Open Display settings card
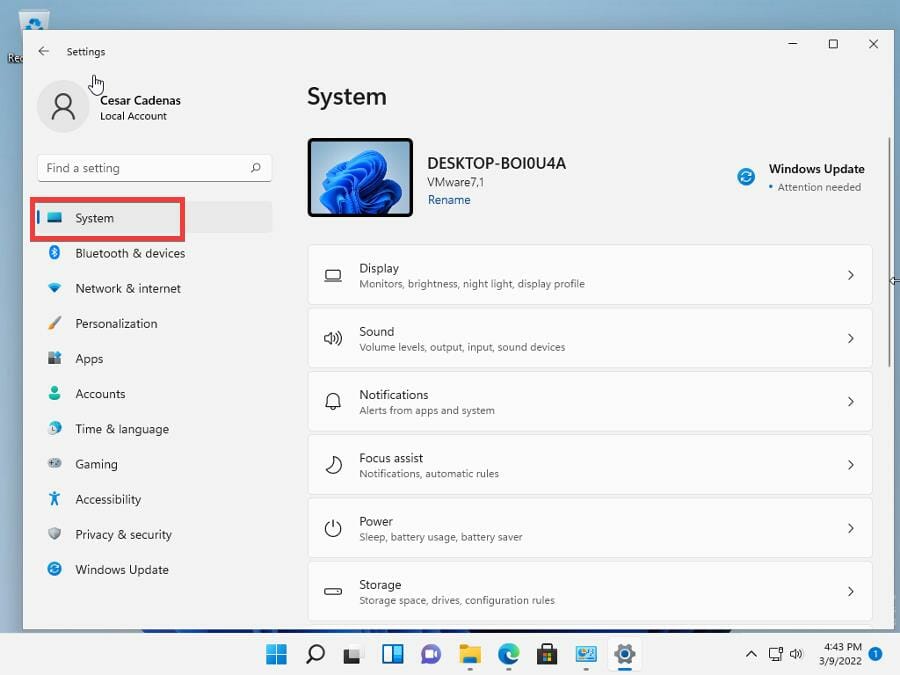 click(590, 275)
